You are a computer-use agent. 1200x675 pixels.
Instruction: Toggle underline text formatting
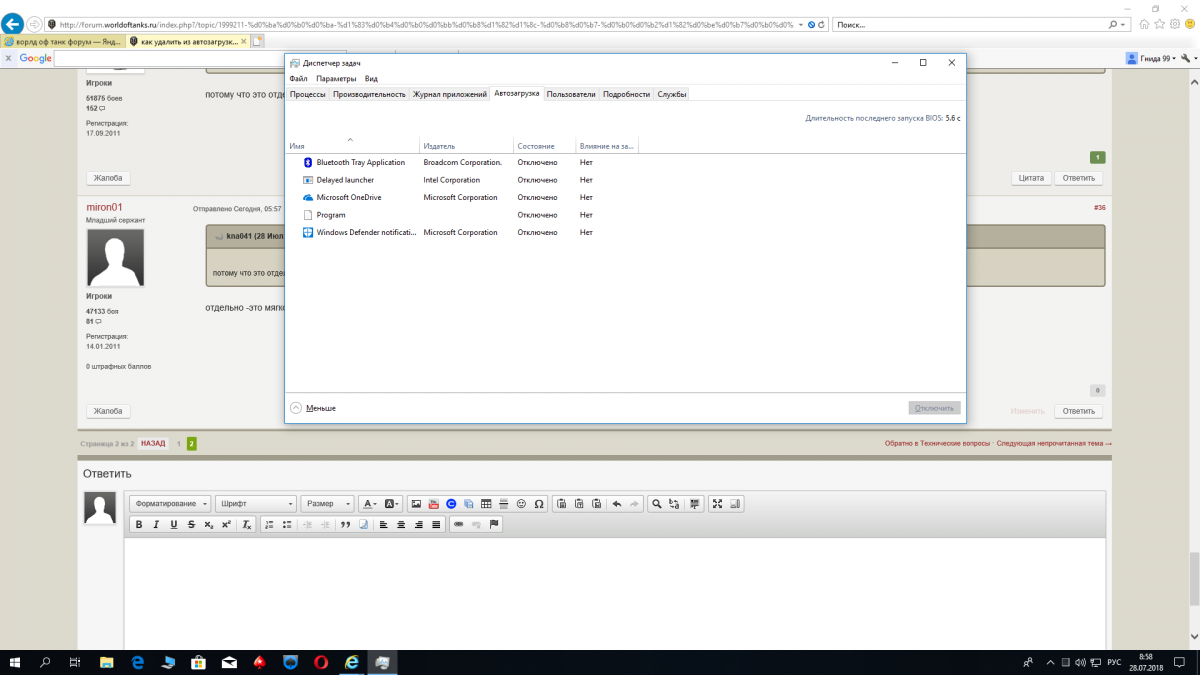tap(173, 525)
